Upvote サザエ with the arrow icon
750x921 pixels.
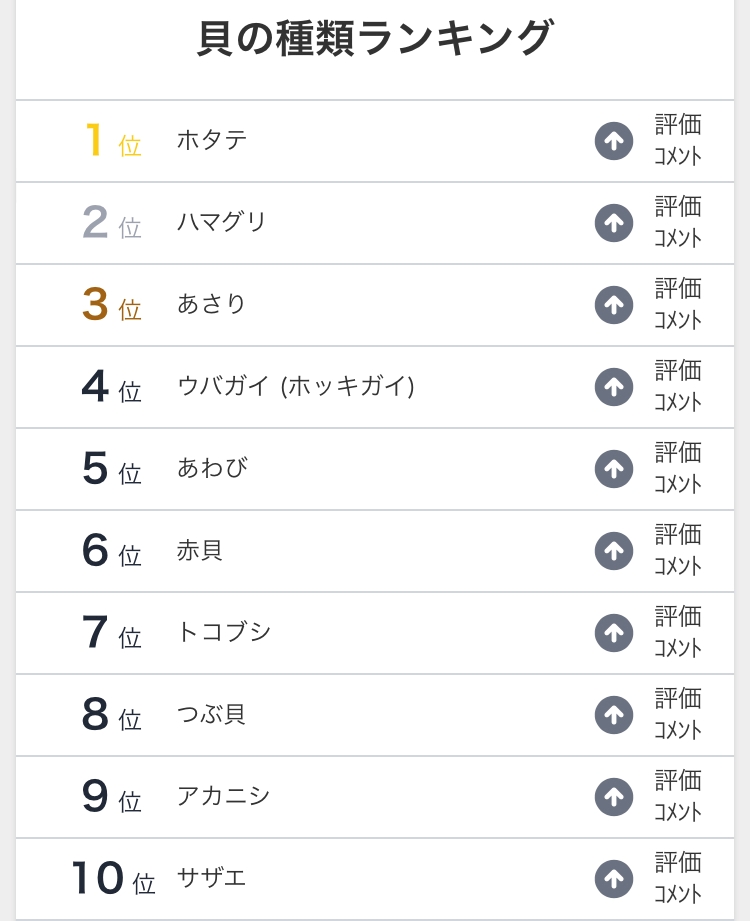coord(614,879)
